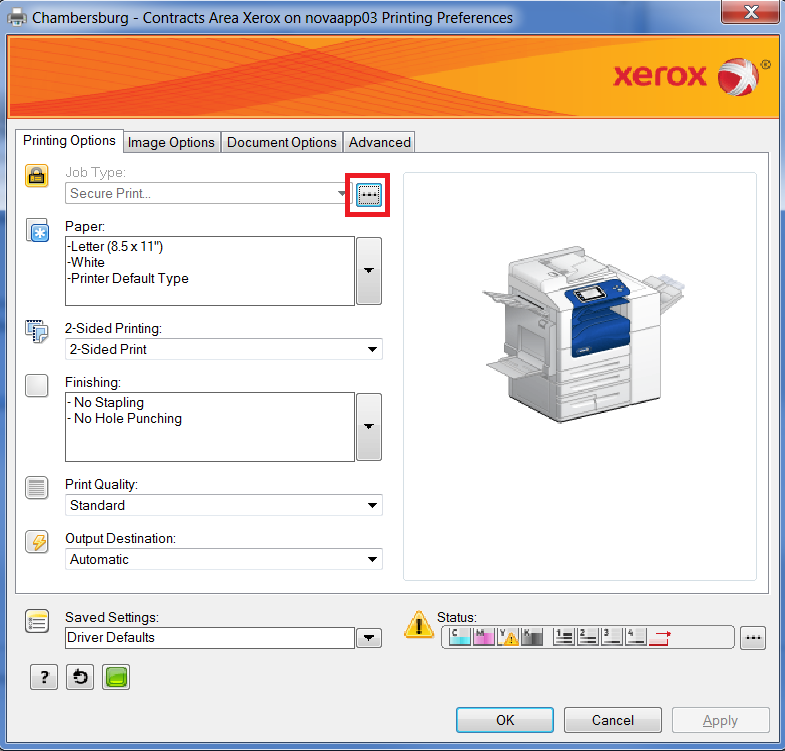This screenshot has height=751, width=785.
Task: Expand the Saved Settings dropdown arrow
Action: pyautogui.click(x=369, y=638)
